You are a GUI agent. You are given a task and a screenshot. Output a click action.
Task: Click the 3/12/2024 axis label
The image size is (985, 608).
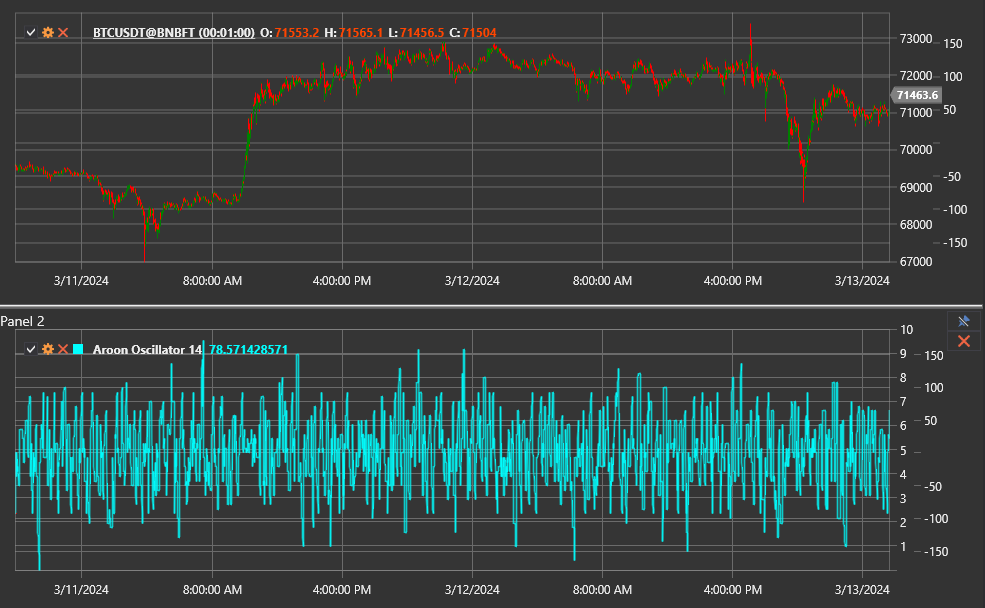pyautogui.click(x=471, y=281)
